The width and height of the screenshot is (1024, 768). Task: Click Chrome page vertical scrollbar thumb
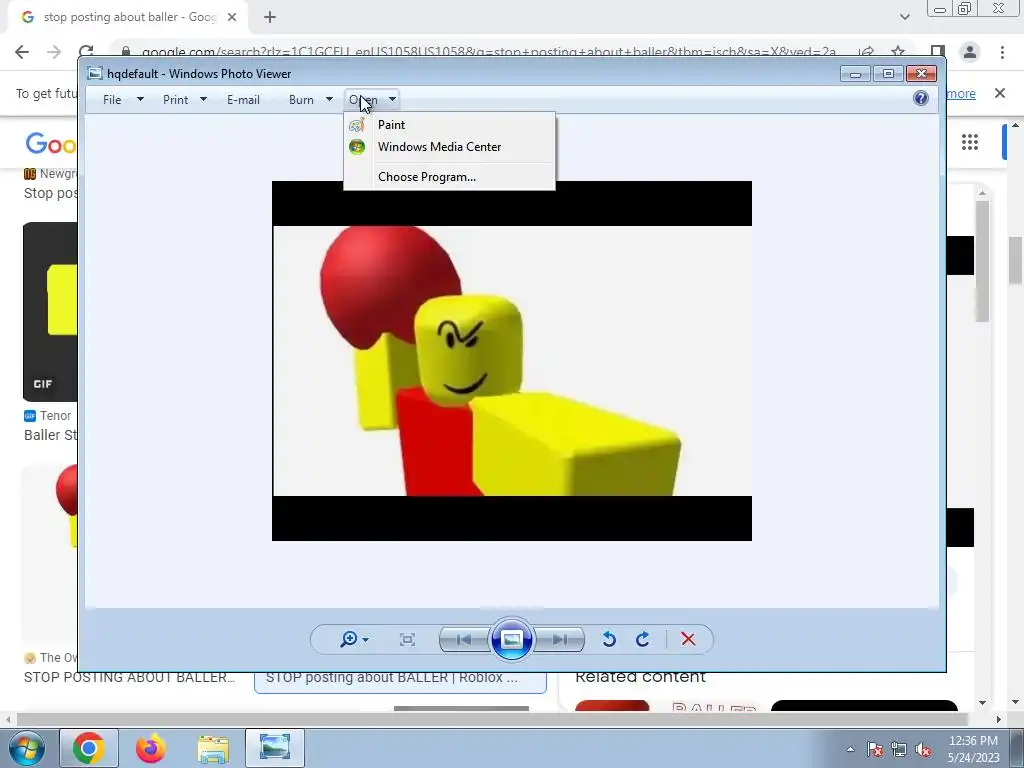[1015, 260]
